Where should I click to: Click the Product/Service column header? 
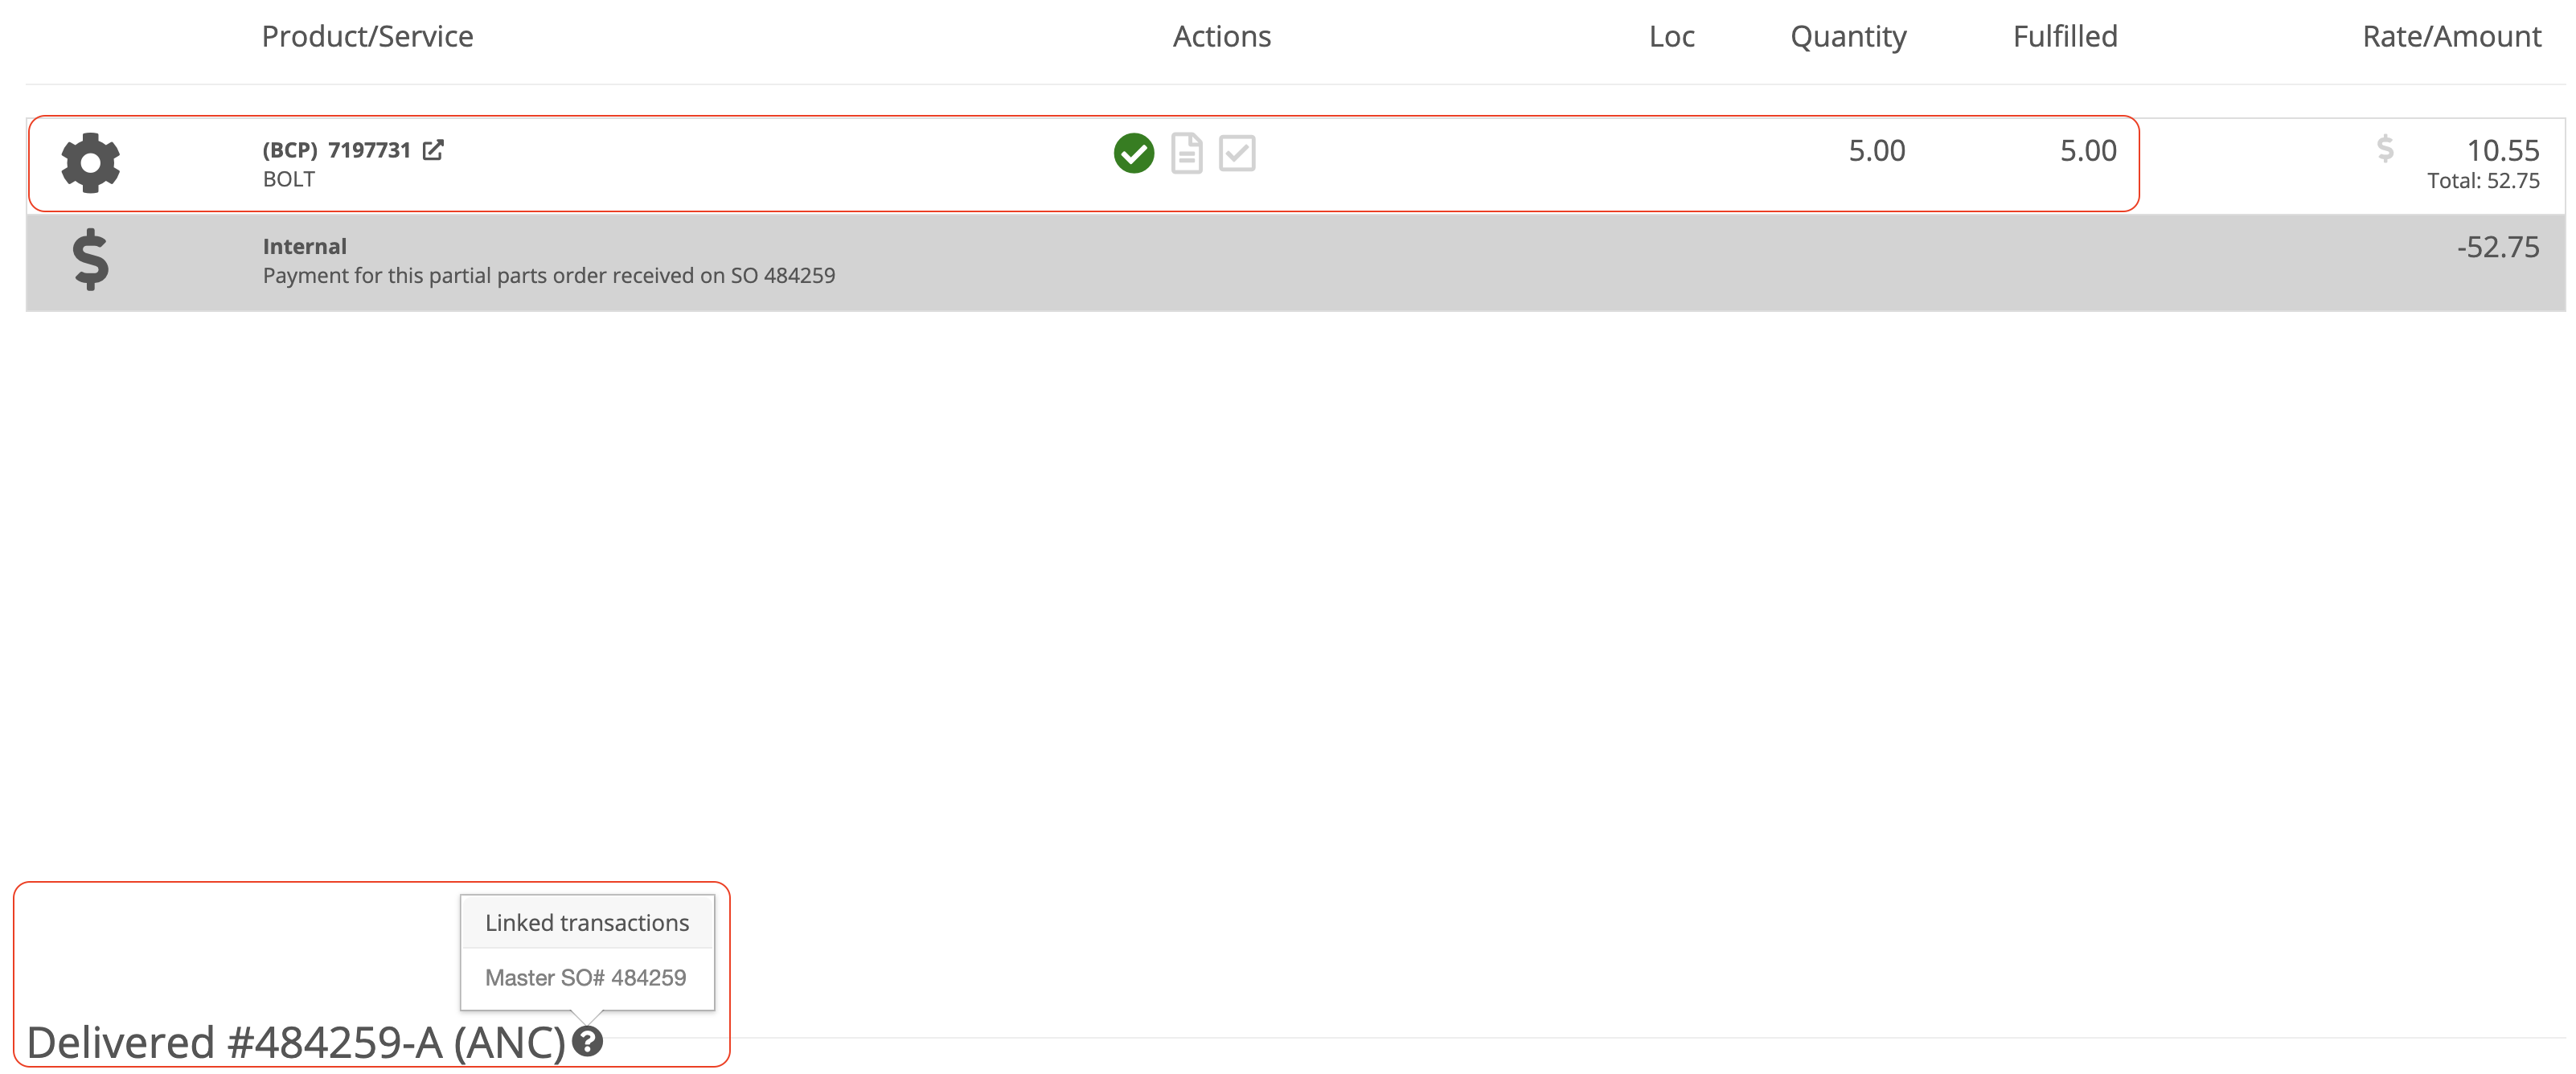coord(367,37)
